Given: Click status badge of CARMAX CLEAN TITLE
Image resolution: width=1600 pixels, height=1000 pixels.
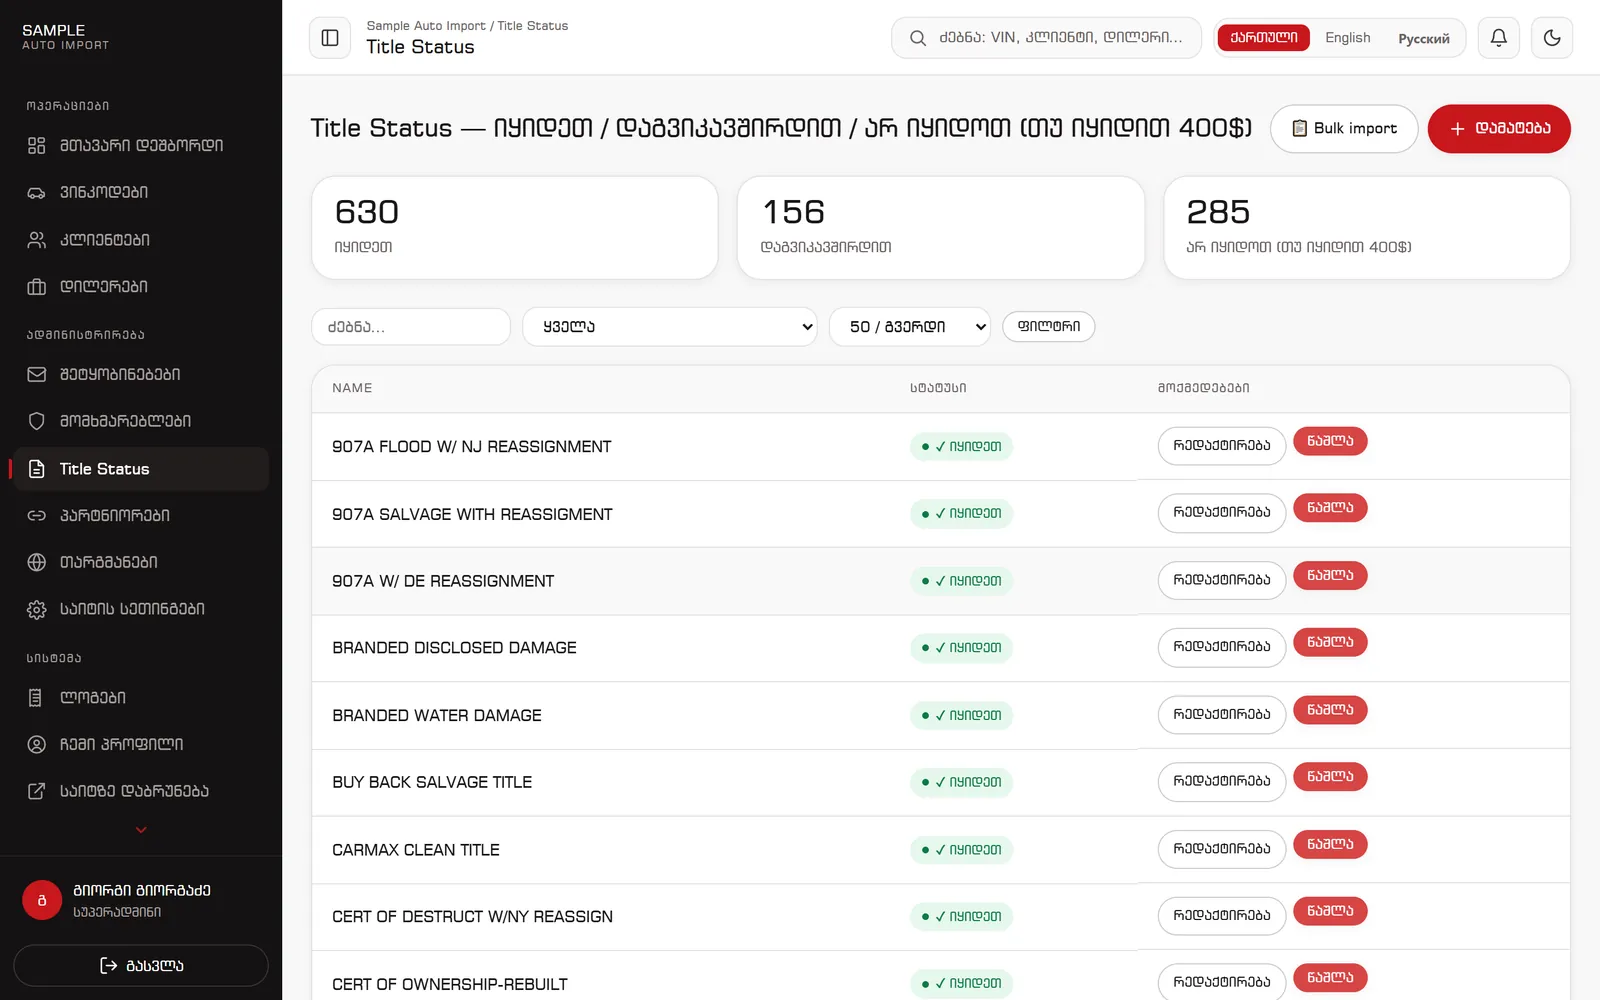Looking at the screenshot, I should point(961,850).
